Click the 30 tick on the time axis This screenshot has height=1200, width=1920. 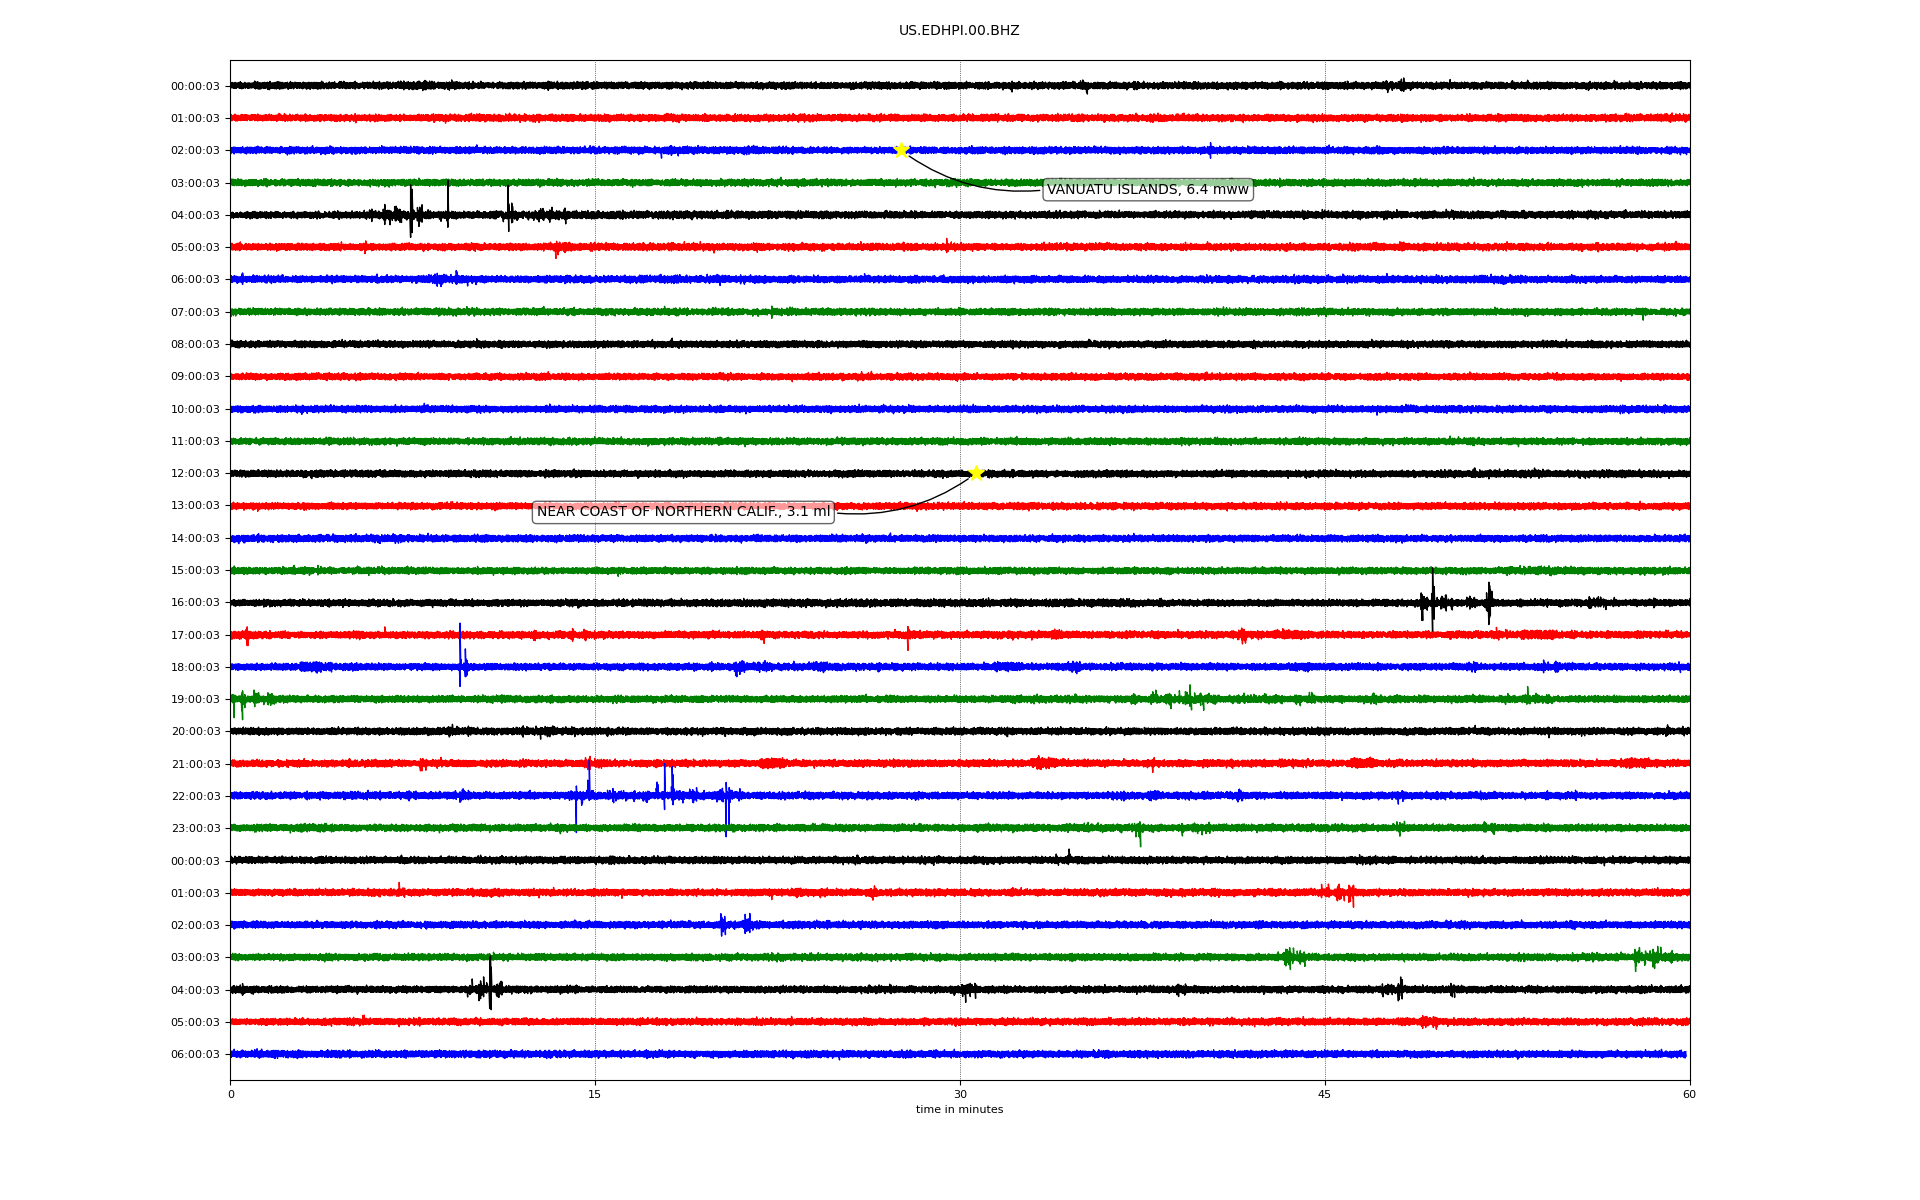pyautogui.click(x=960, y=1094)
